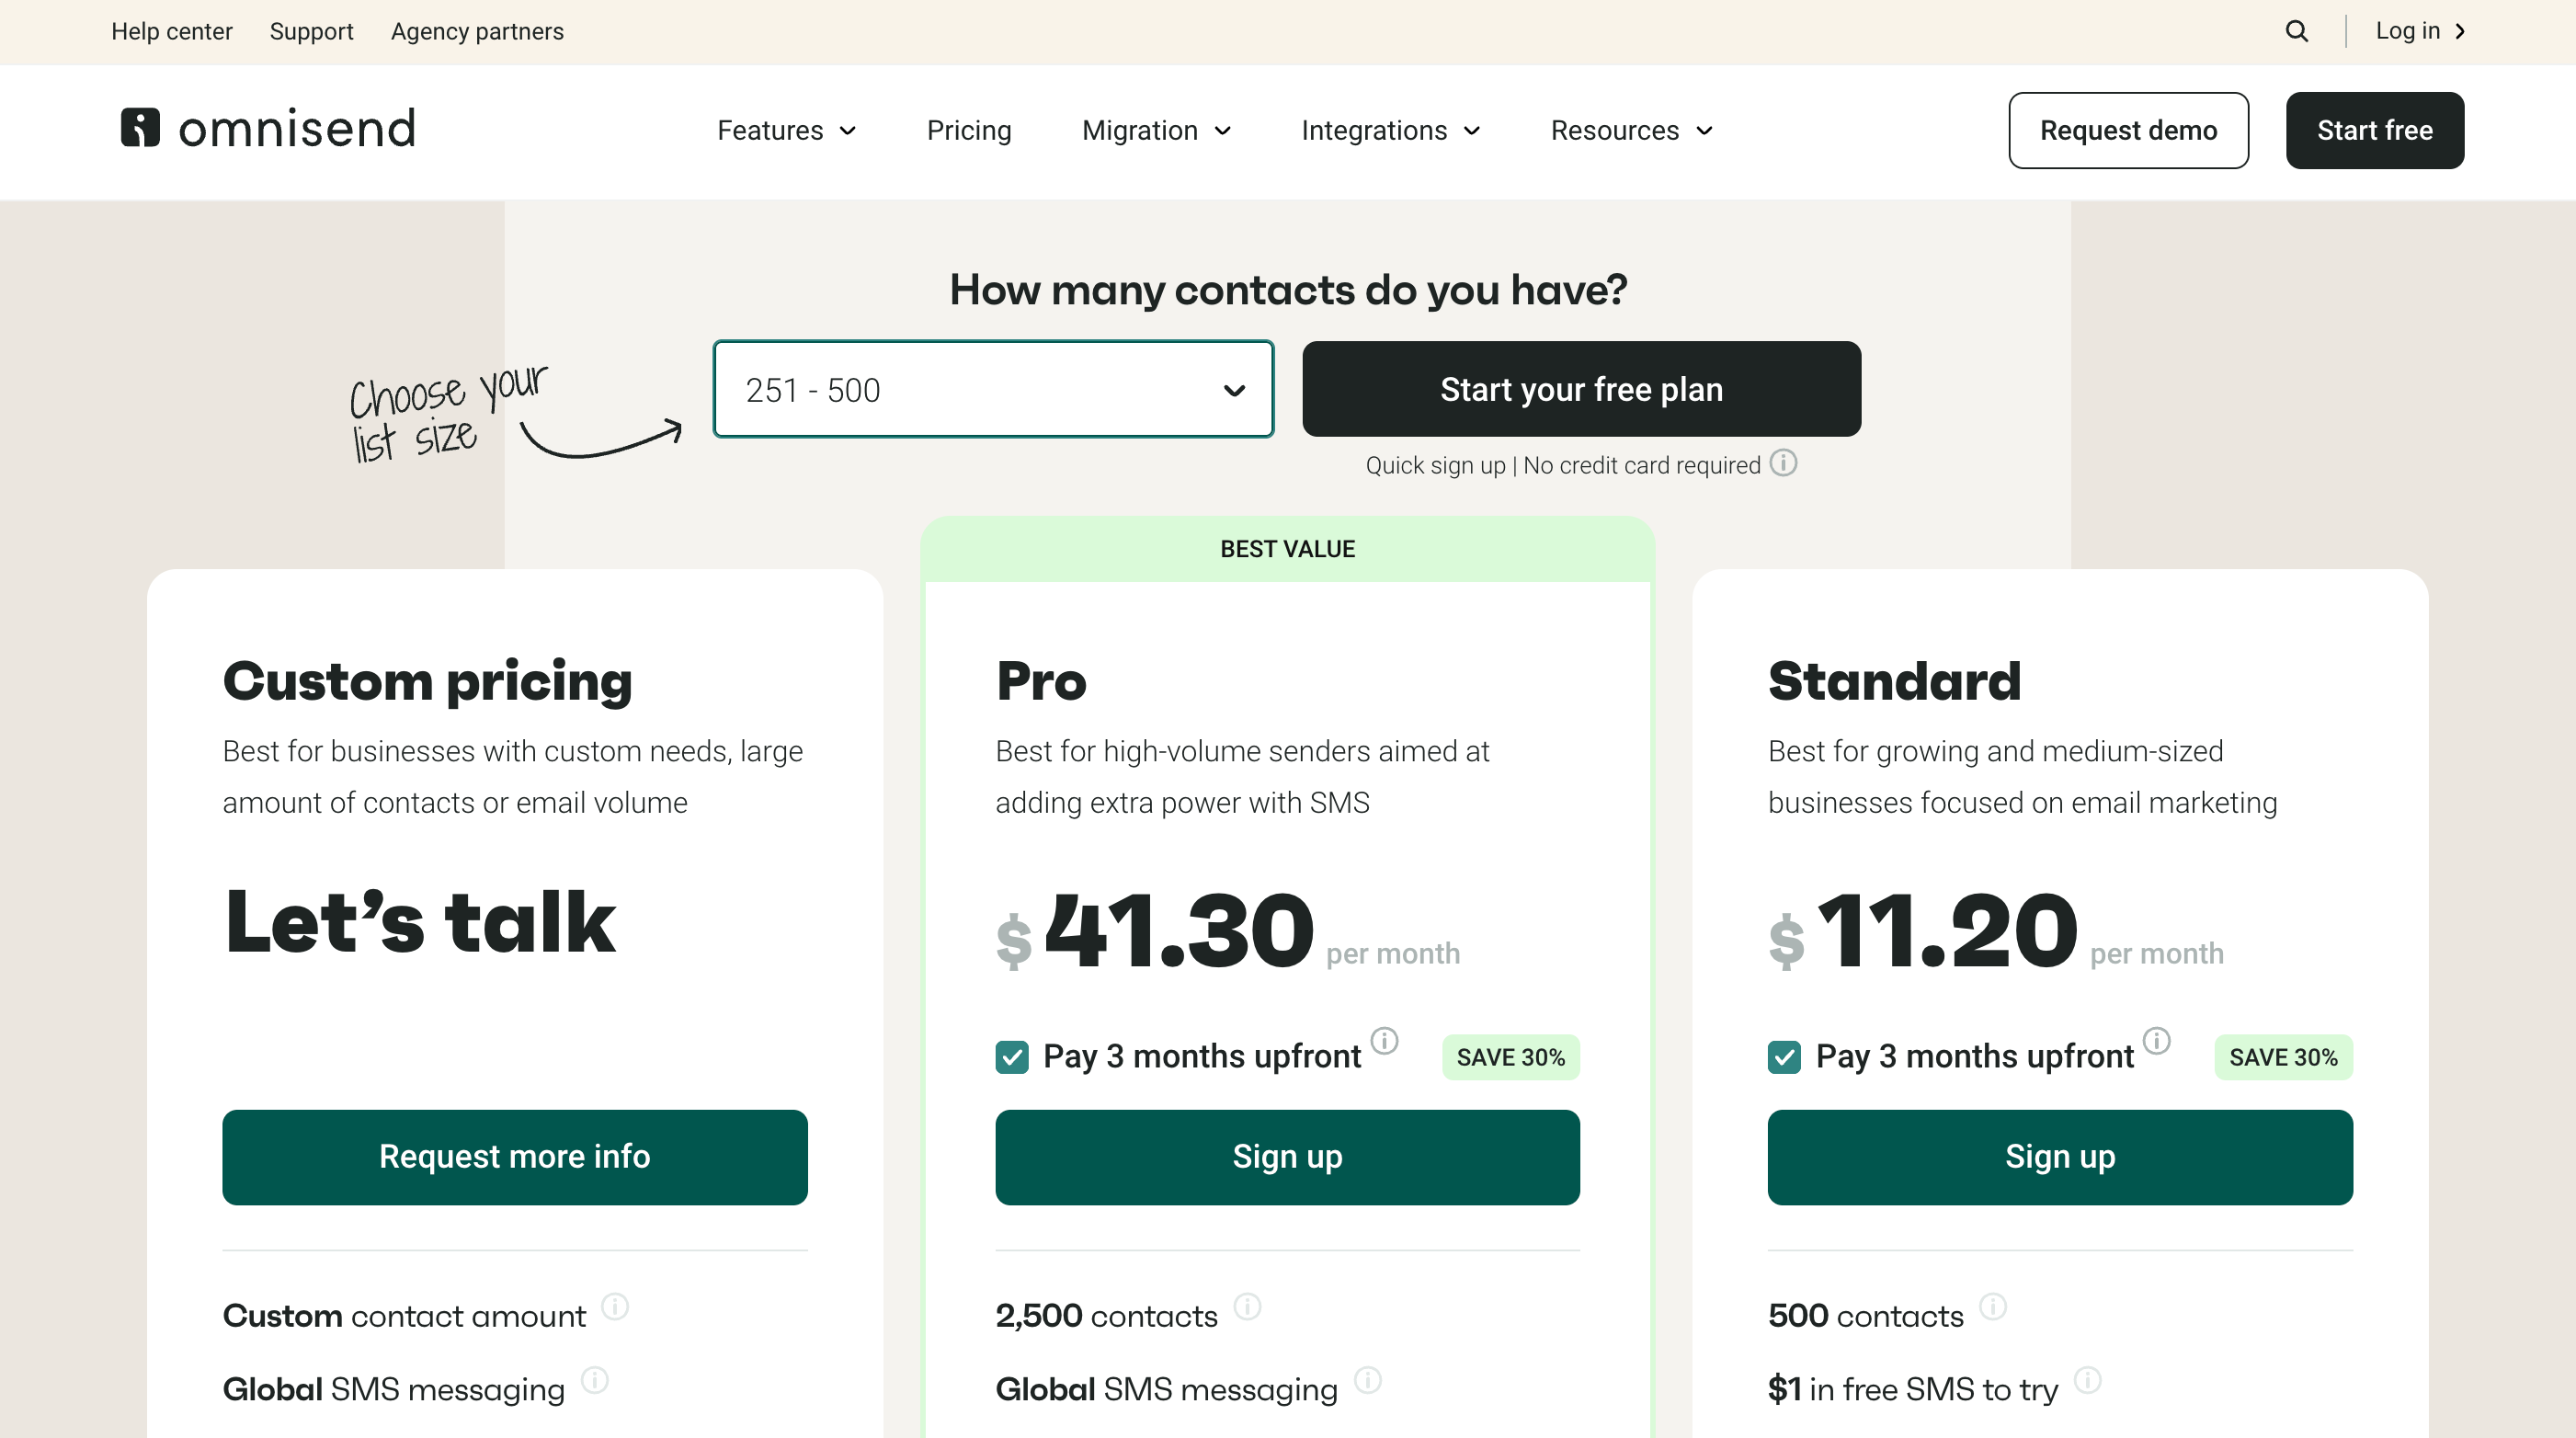Click info icon beside free SMS to try
Screen dimensions: 2576x1438
(x=2088, y=1380)
